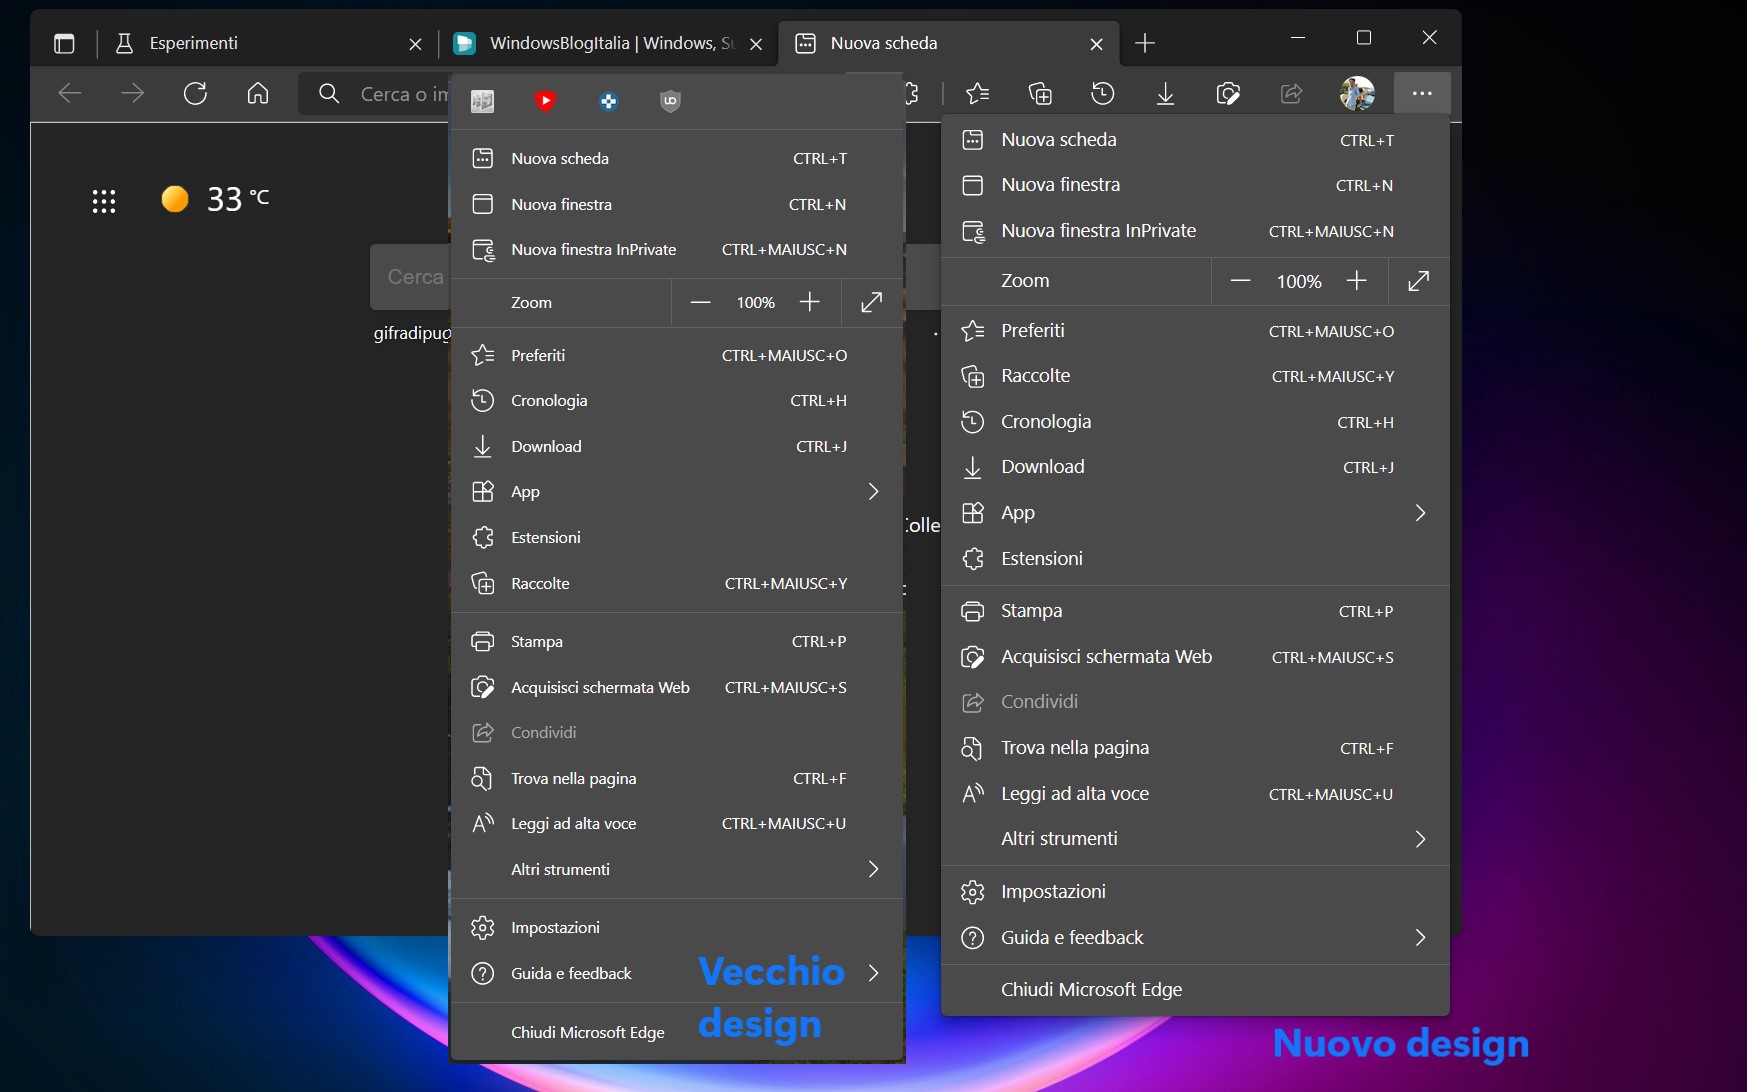Click the sun weather icon
The height and width of the screenshot is (1092, 1747).
[175, 199]
